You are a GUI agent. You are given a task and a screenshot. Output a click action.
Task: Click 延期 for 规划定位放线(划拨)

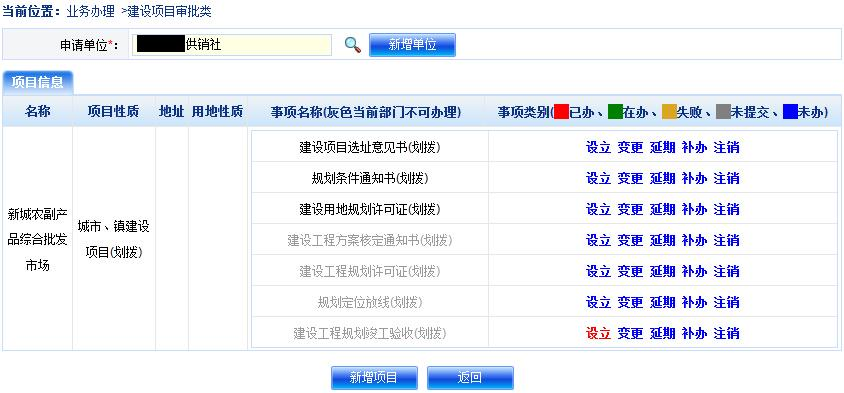pyautogui.click(x=662, y=302)
